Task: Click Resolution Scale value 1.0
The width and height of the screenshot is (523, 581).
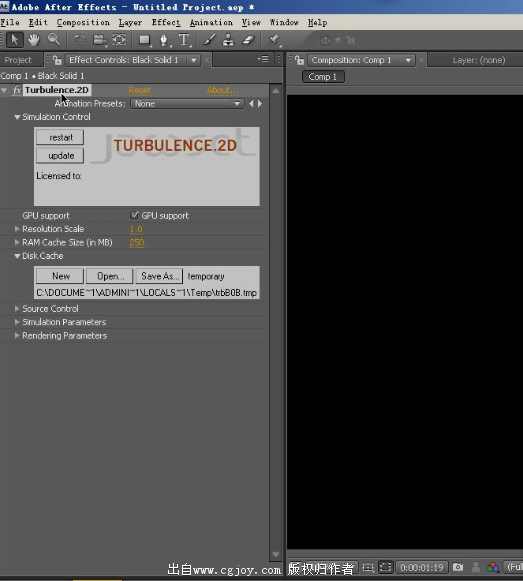Action: [x=136, y=229]
